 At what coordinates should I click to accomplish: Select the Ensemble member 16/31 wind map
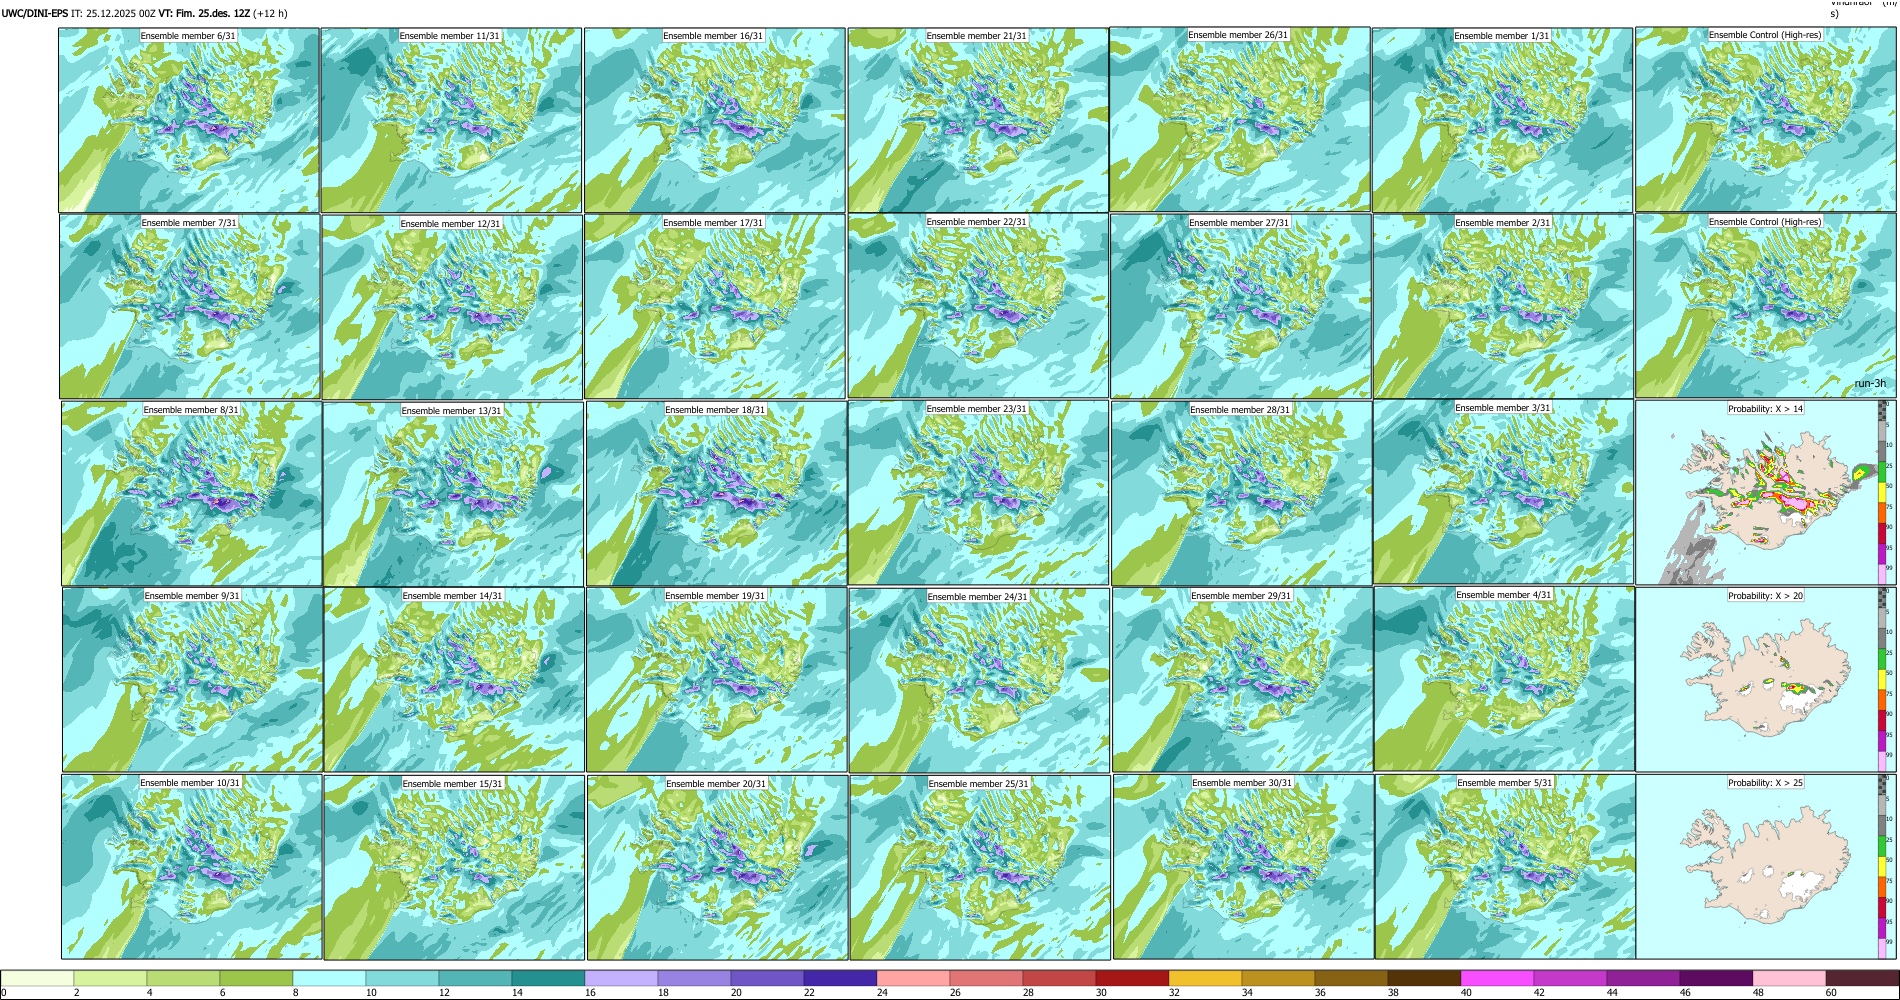coord(714,120)
